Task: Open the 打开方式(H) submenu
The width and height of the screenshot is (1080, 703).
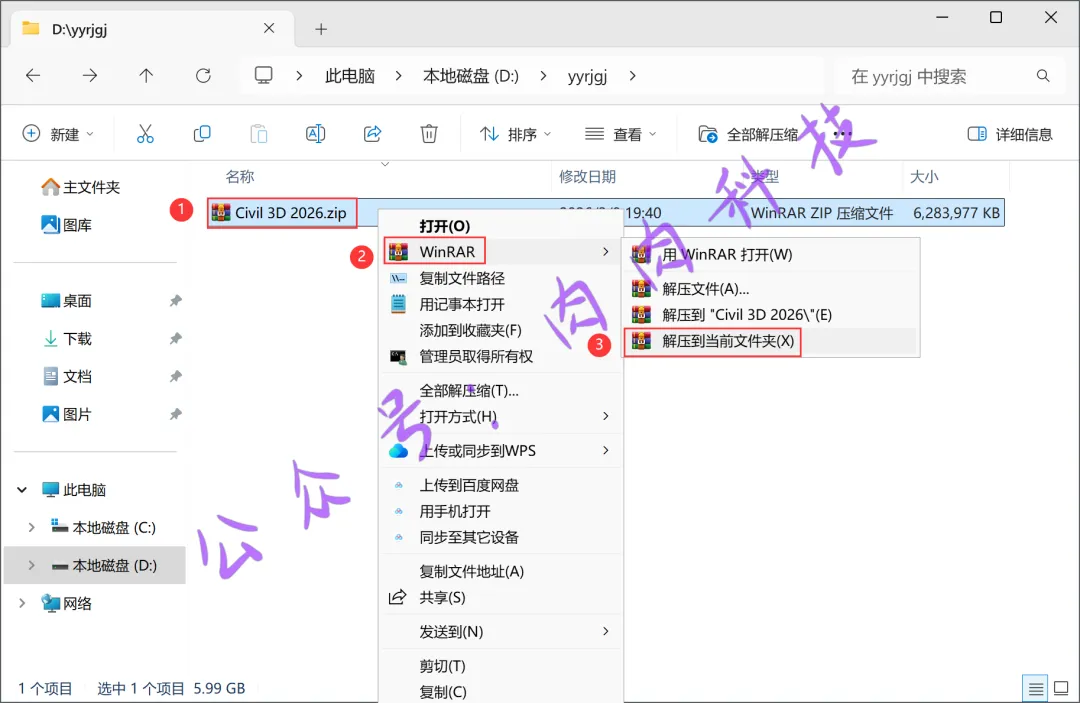Action: click(501, 417)
